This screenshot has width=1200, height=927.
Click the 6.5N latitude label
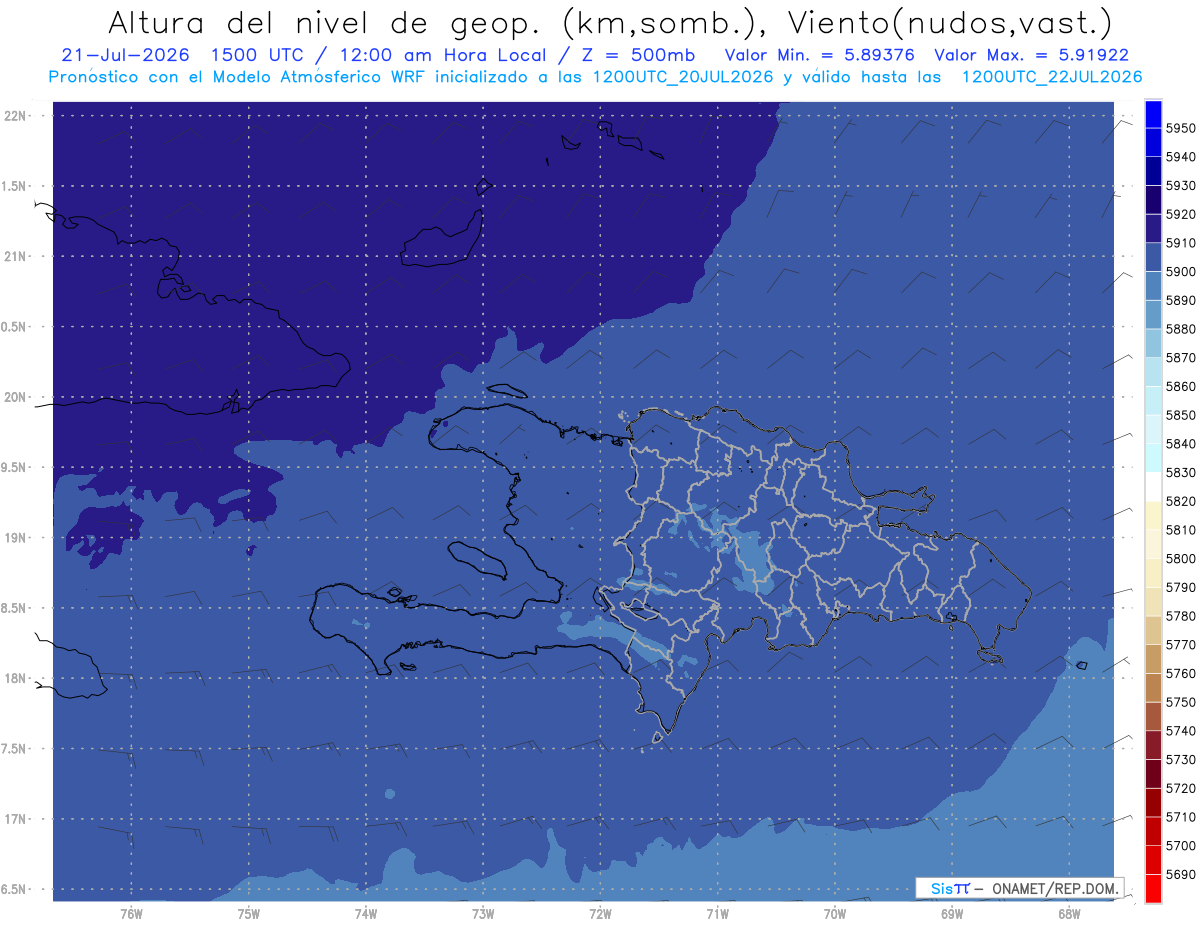(x=14, y=890)
